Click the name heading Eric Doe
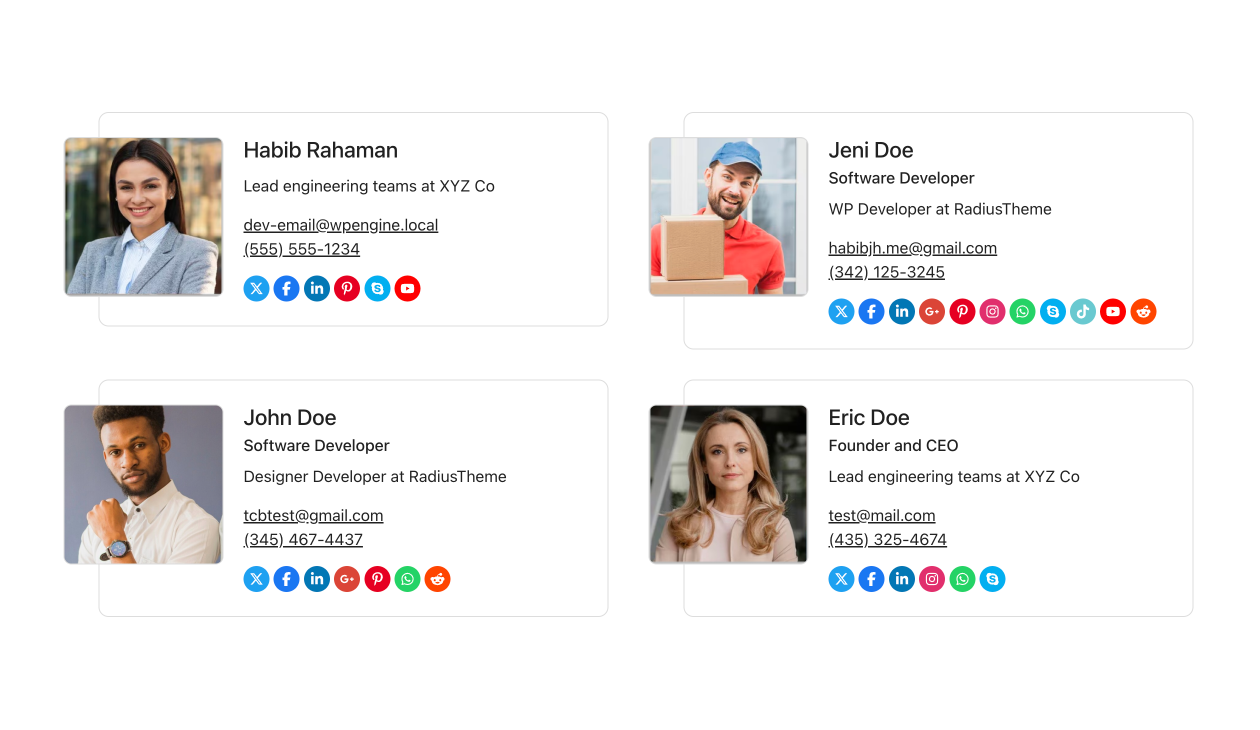Viewport: 1260px width, 730px height. tap(869, 417)
